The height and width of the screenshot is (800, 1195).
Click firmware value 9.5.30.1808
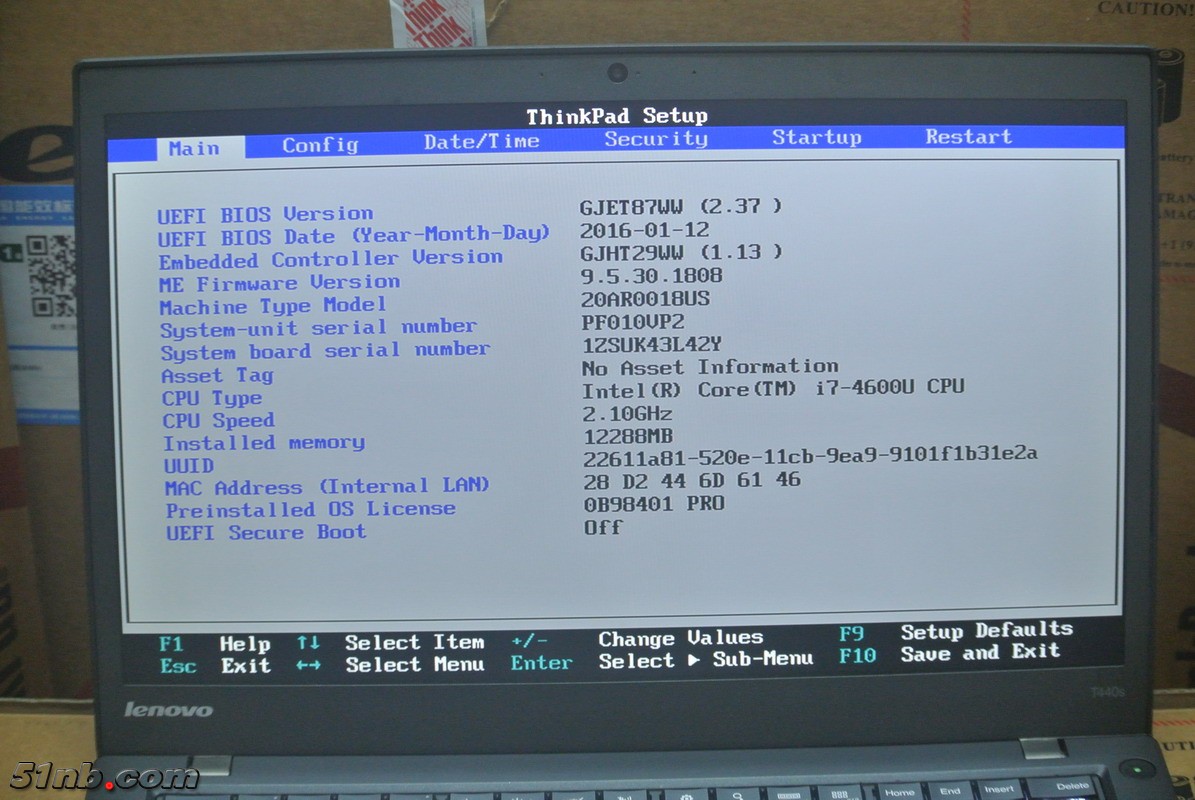coord(652,275)
